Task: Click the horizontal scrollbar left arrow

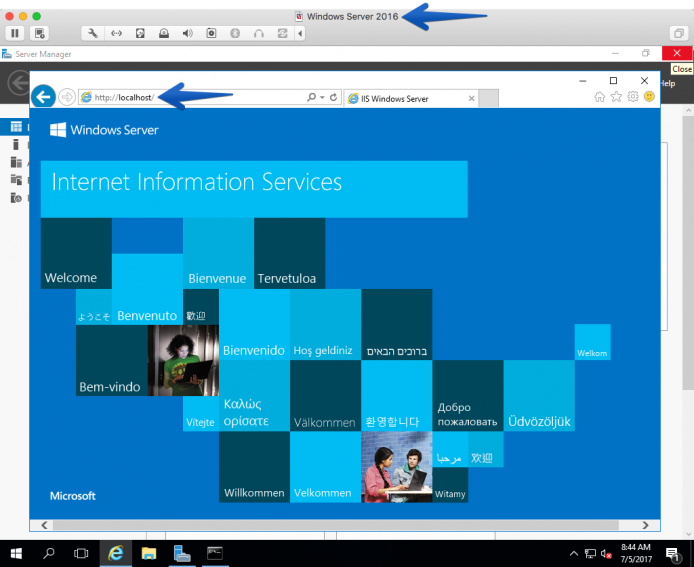Action: click(44, 525)
